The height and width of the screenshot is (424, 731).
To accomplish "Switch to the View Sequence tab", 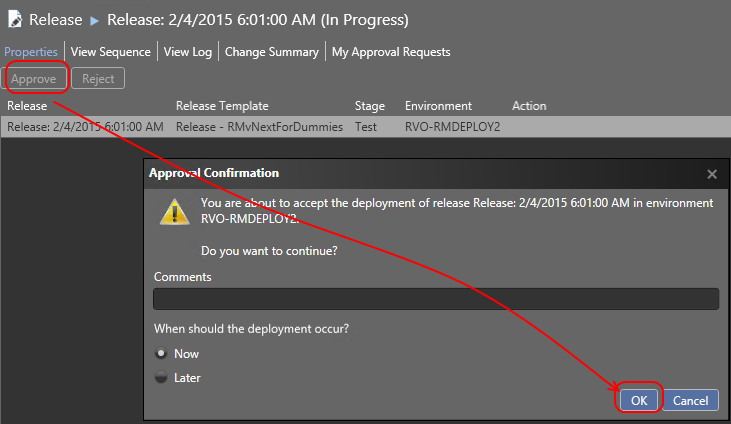I will click(x=111, y=52).
